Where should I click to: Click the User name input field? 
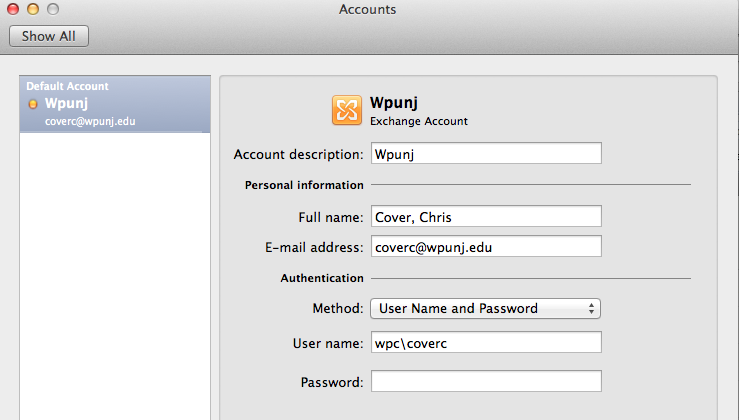coord(486,343)
